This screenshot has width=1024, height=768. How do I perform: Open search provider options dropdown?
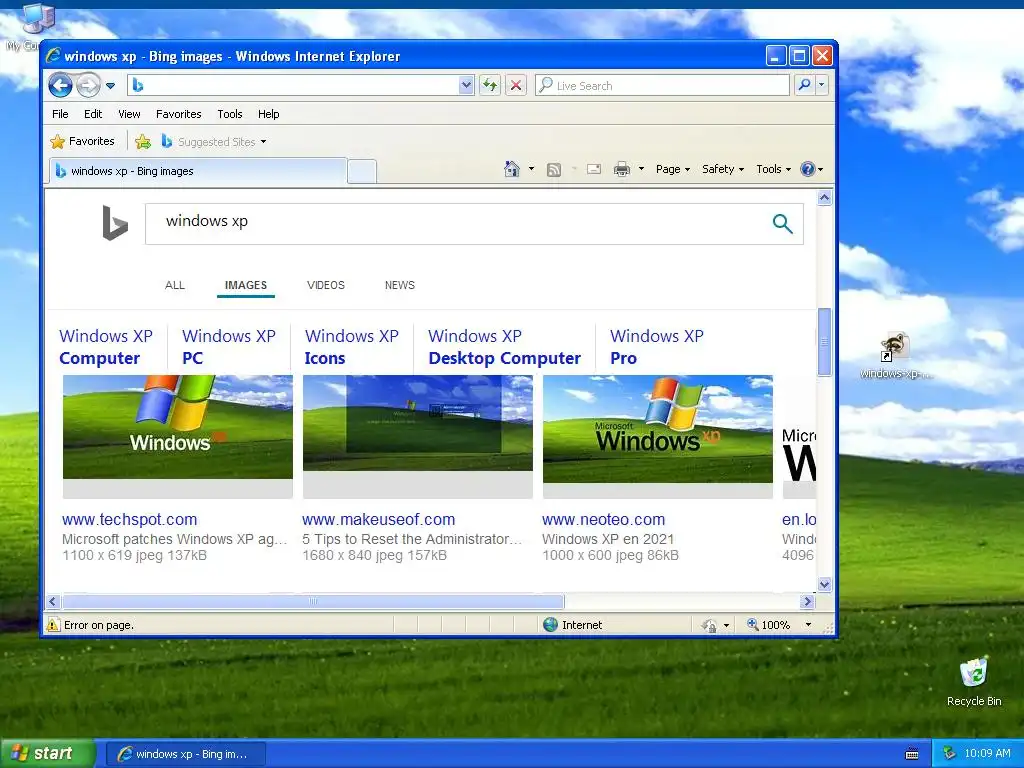822,85
